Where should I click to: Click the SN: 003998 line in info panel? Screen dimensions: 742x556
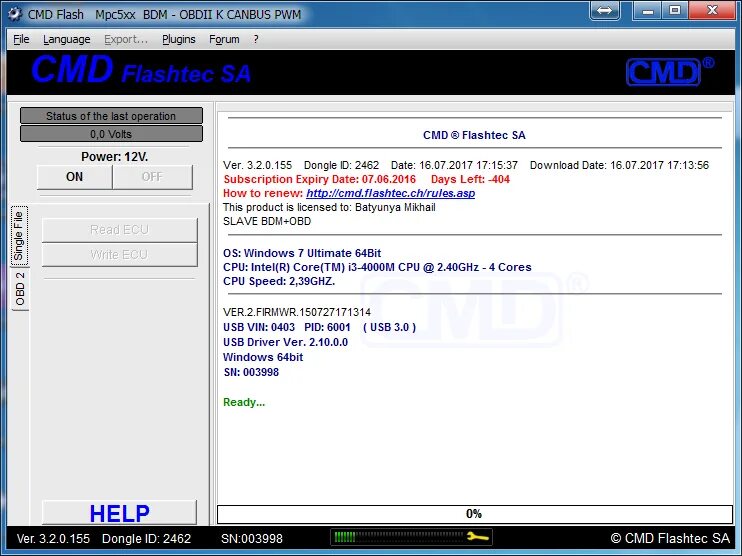[251, 372]
